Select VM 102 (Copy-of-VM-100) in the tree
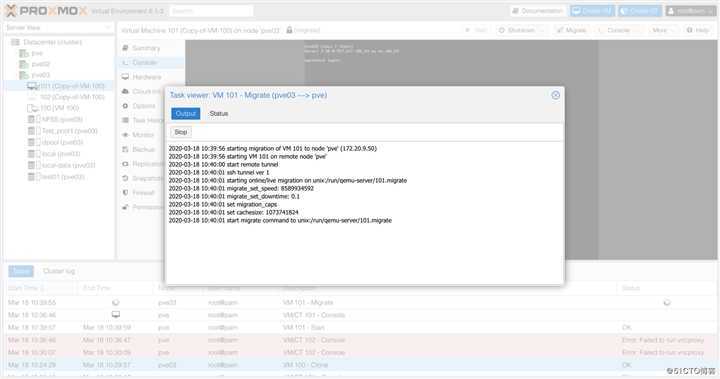 pyautogui.click(x=66, y=97)
